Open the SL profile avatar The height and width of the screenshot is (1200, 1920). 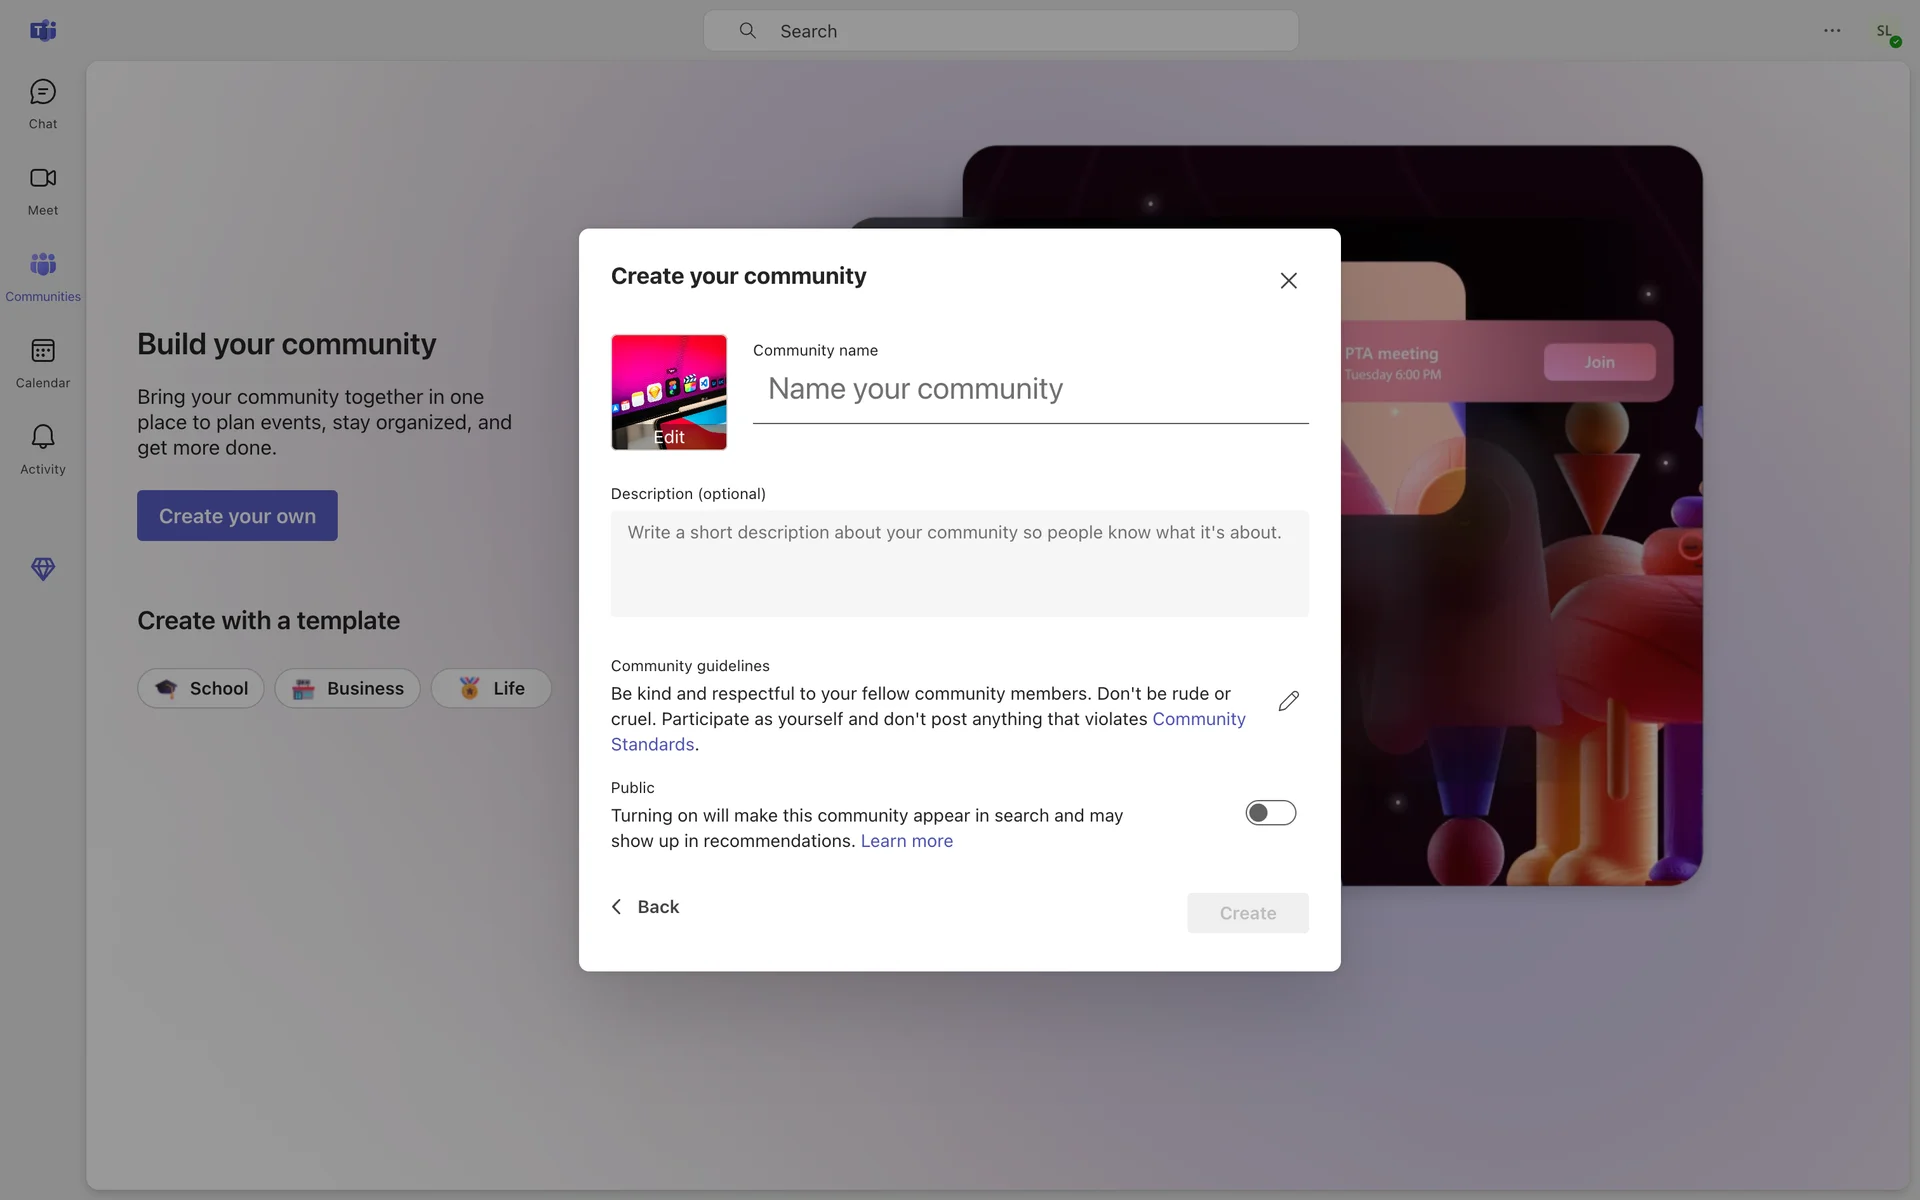pos(1885,32)
